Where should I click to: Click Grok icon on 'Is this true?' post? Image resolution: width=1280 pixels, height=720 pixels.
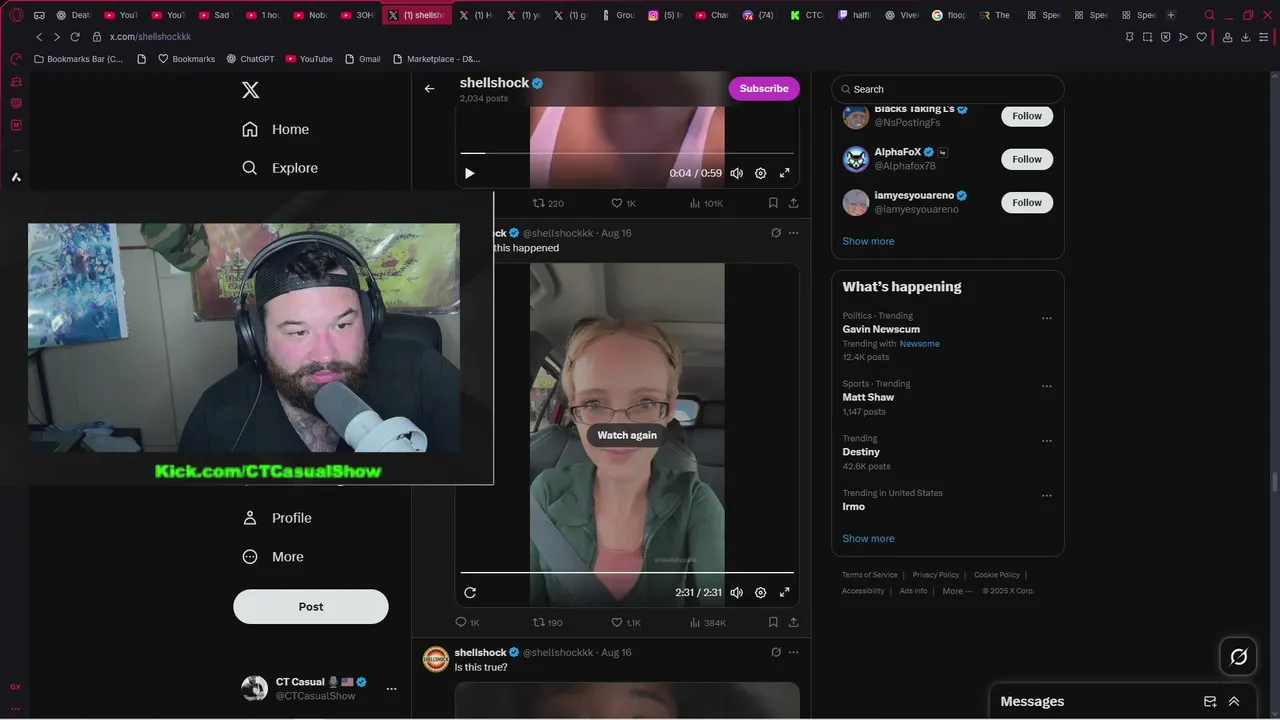[x=775, y=652]
